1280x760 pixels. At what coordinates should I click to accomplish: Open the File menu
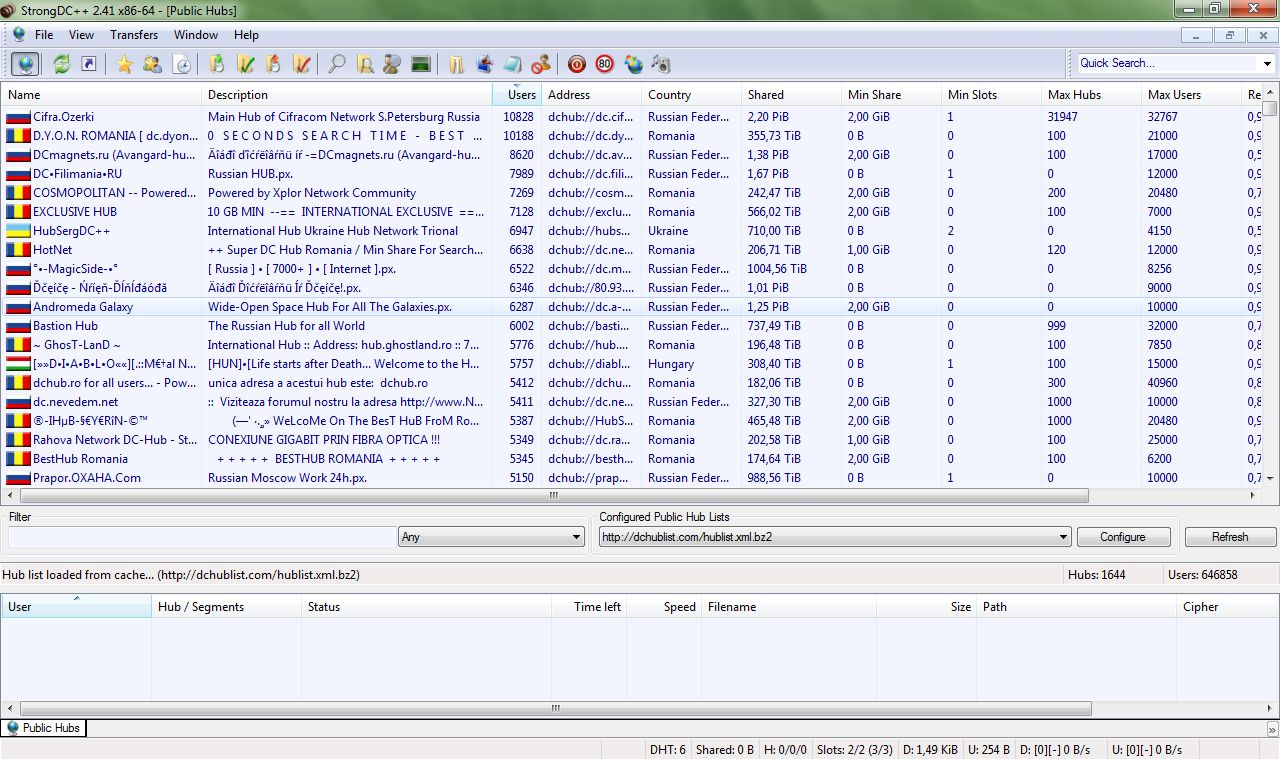[44, 35]
